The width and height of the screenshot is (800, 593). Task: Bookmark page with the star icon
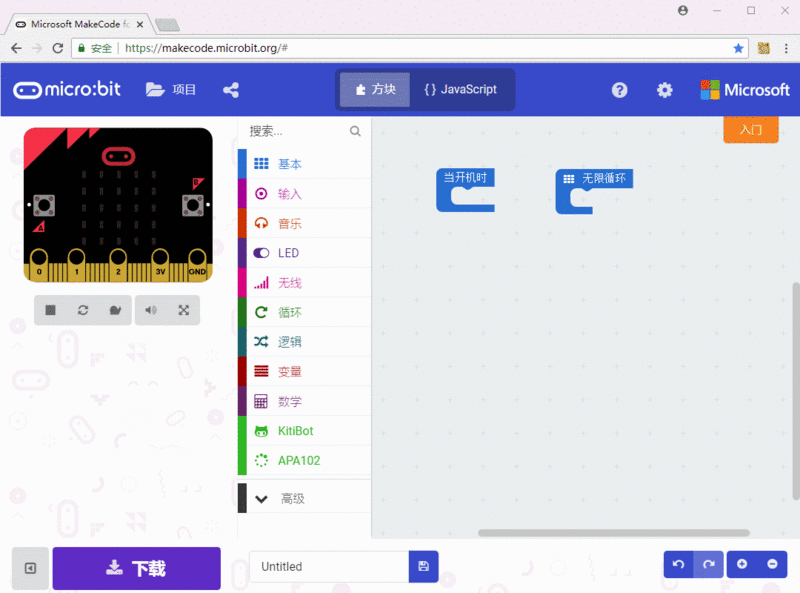[x=738, y=48]
